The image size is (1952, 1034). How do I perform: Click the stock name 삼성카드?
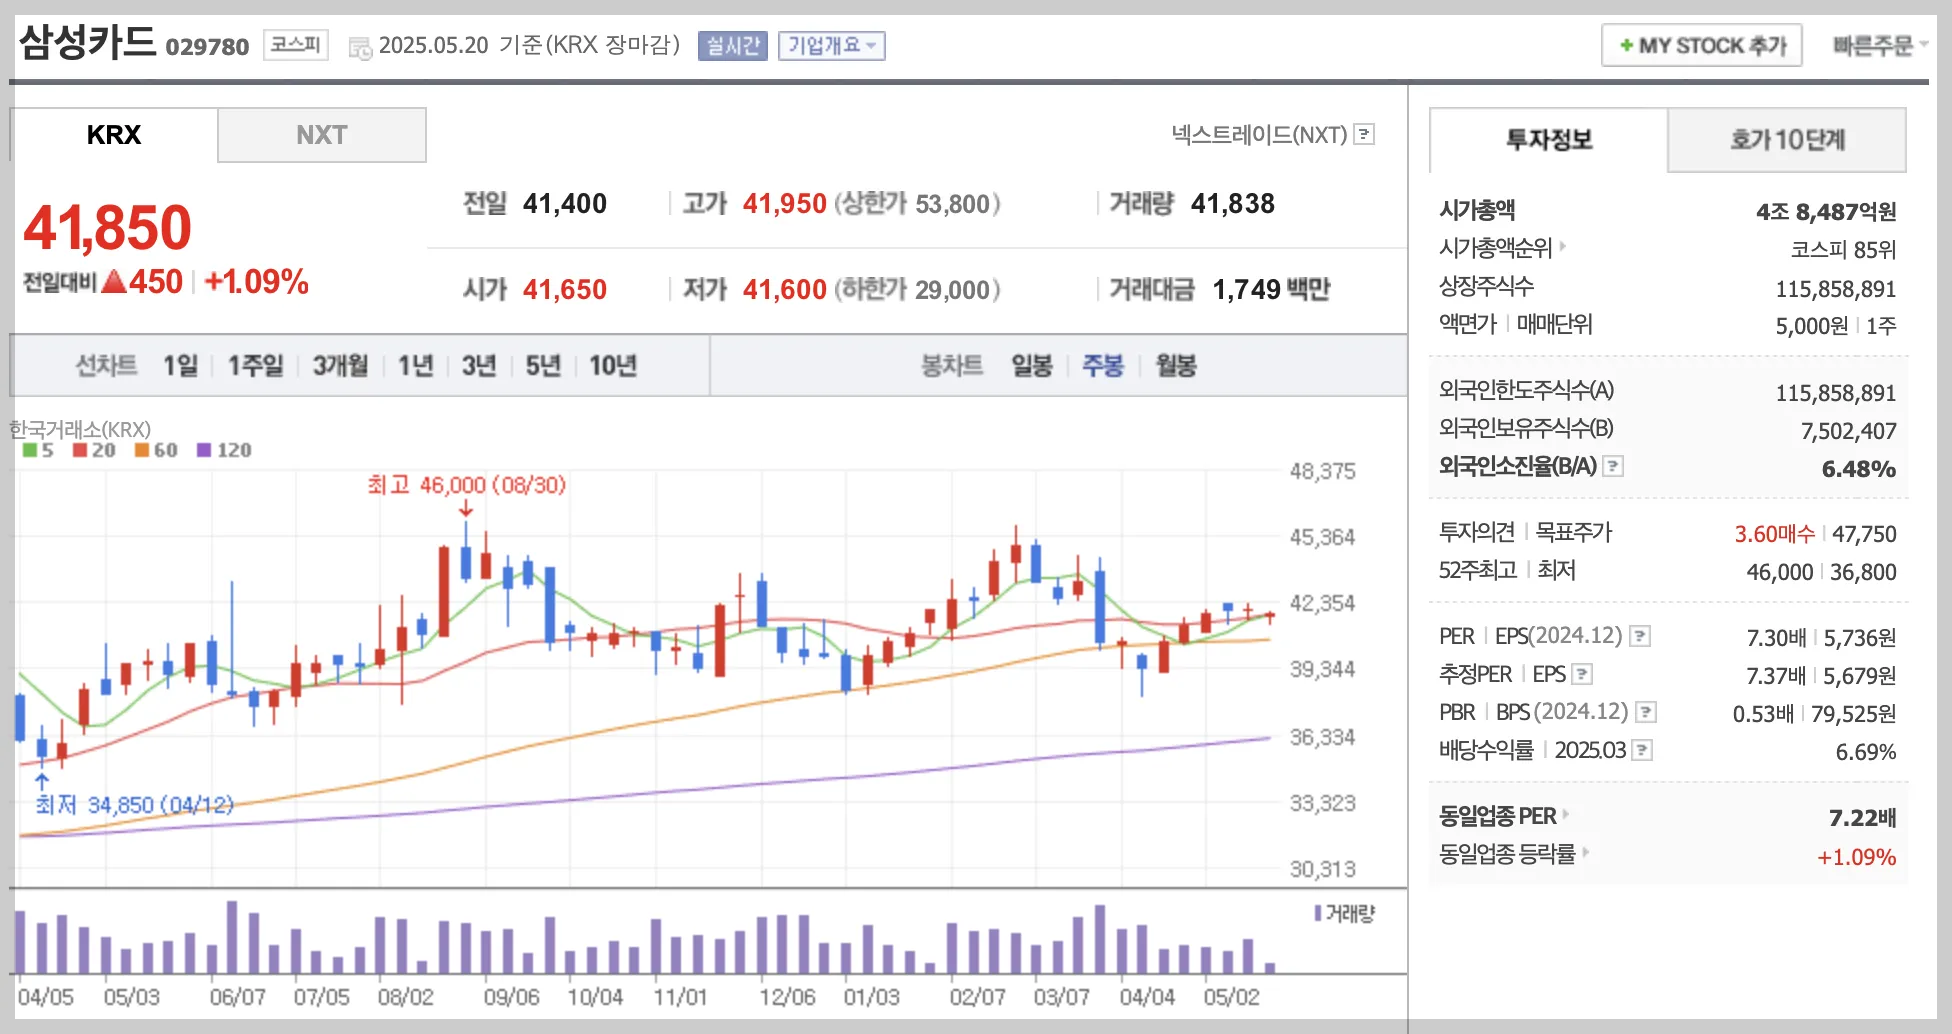(88, 42)
